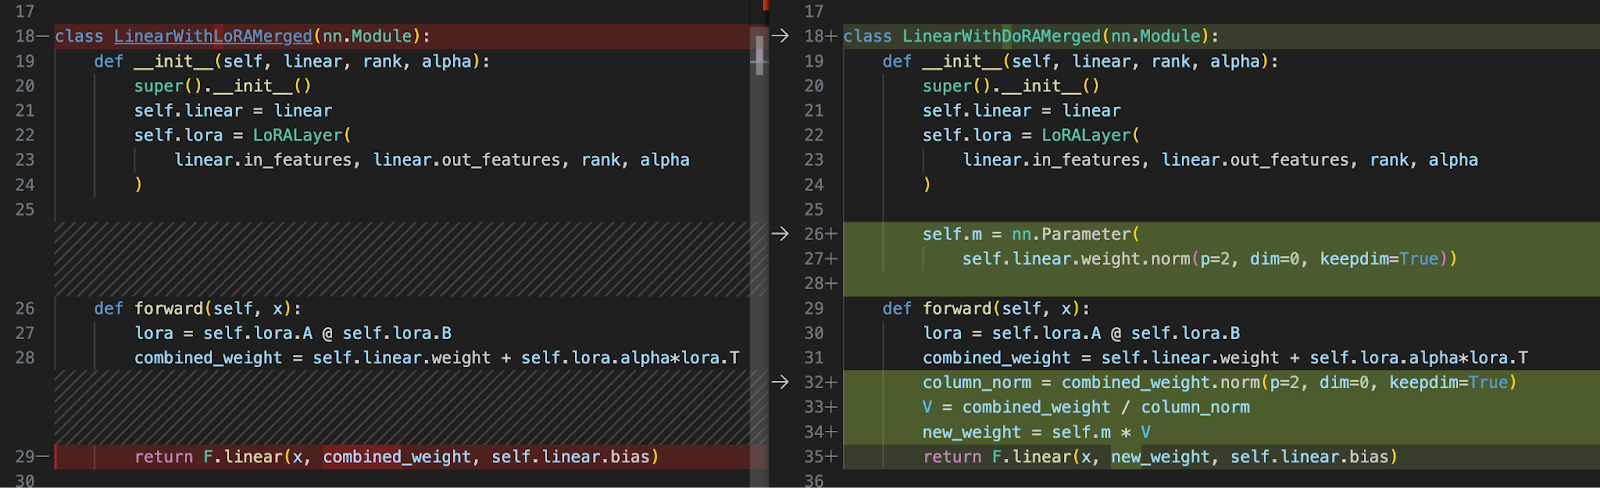1600x488 pixels.
Task: Click the plus marker on line 34
Action: [832, 432]
